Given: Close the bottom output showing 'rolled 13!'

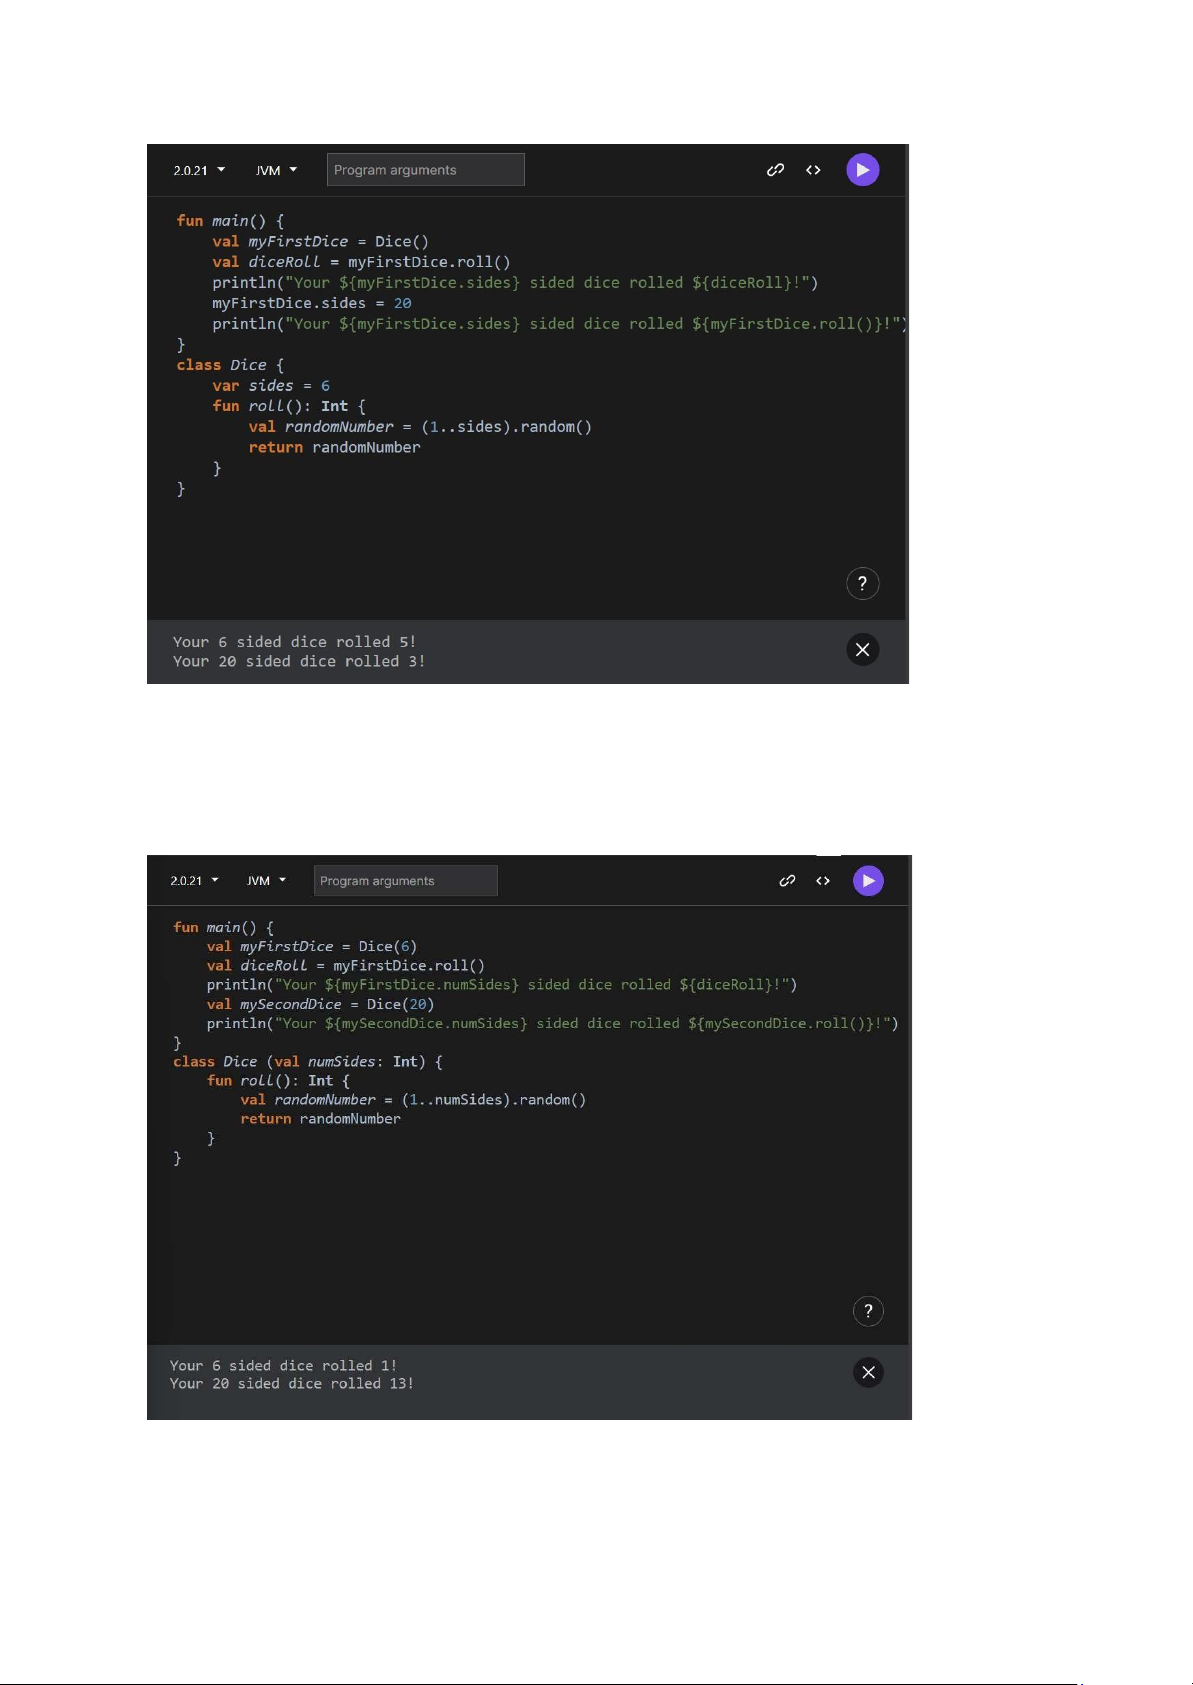Looking at the screenshot, I should click(x=868, y=1372).
